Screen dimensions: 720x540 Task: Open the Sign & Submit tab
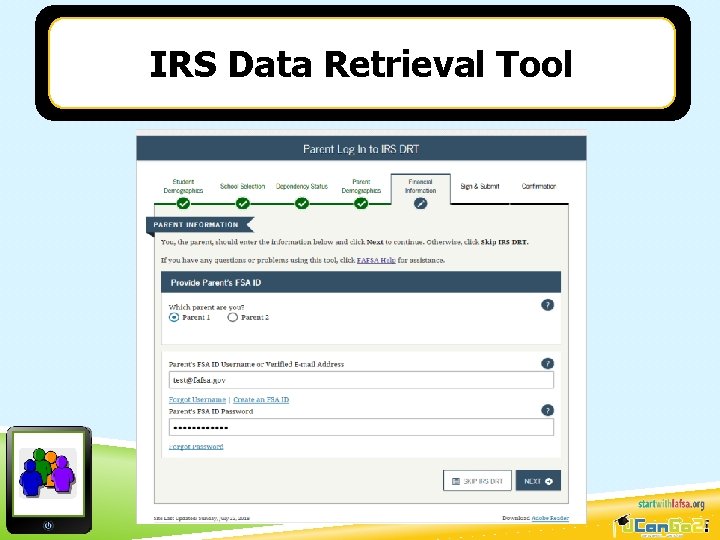pyautogui.click(x=480, y=186)
